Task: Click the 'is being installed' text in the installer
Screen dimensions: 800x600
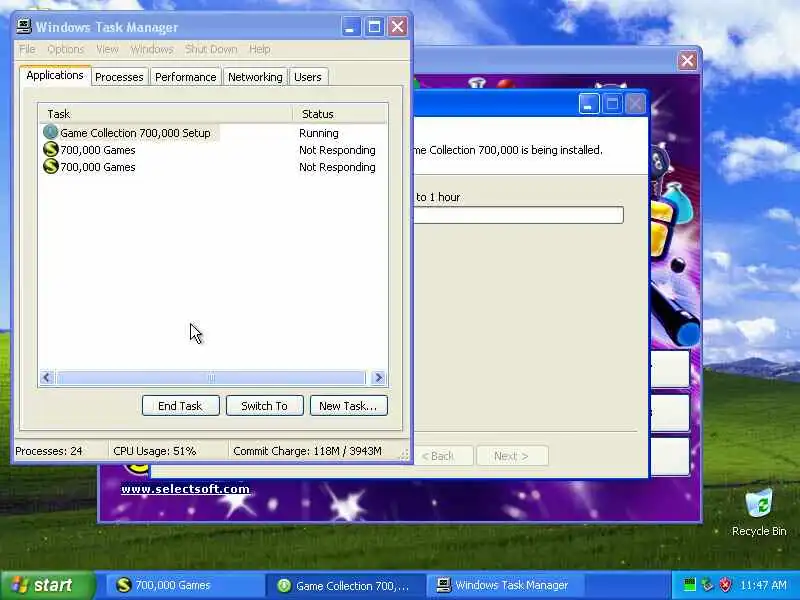Action: coord(562,150)
